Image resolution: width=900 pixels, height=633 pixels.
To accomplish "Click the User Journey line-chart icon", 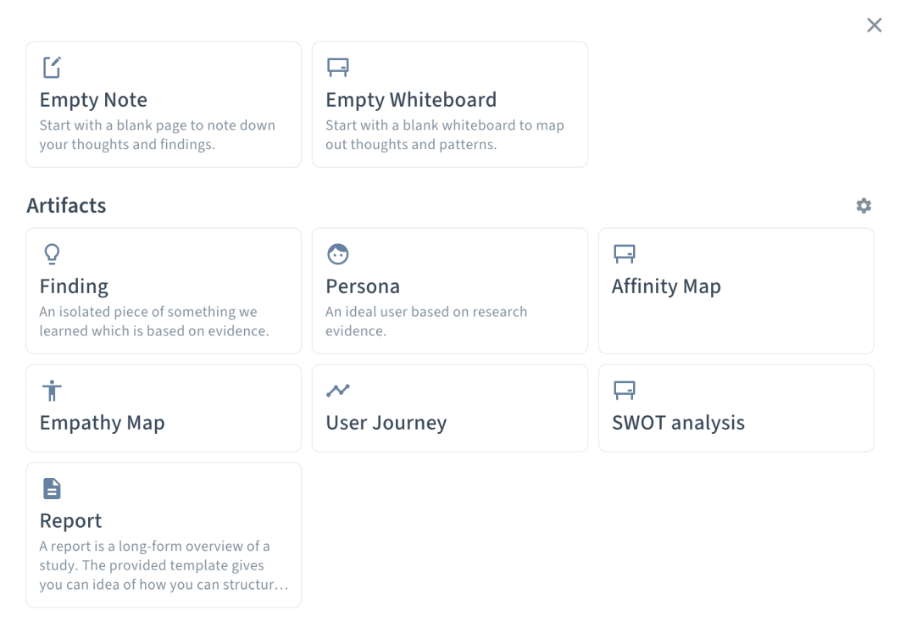I will [x=338, y=390].
